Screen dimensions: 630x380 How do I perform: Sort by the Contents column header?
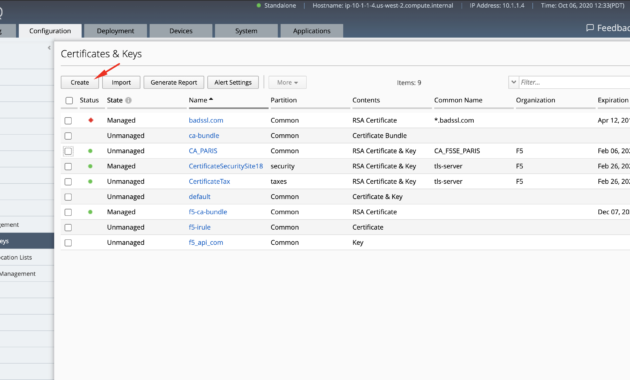point(366,100)
